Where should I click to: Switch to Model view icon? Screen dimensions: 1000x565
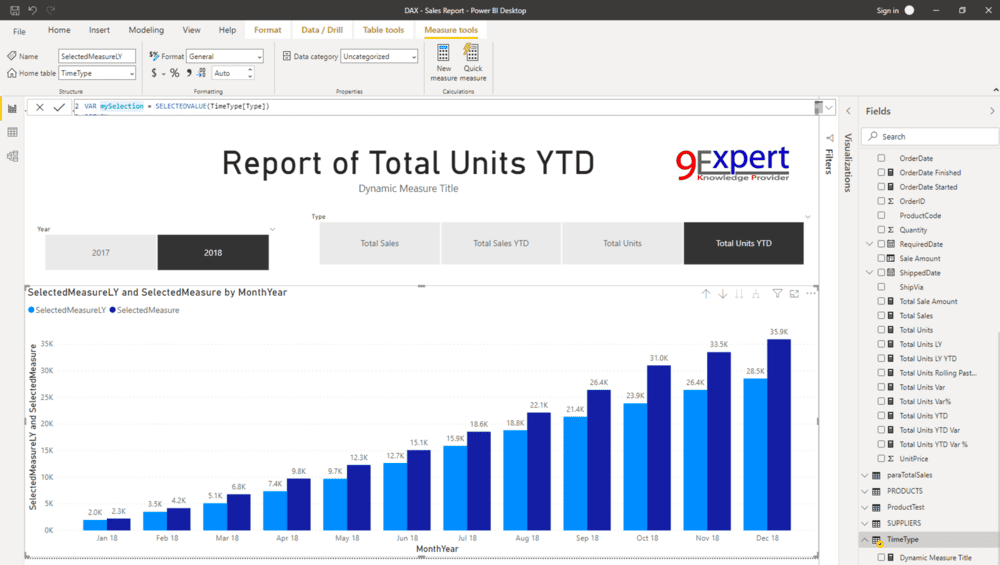(12, 156)
